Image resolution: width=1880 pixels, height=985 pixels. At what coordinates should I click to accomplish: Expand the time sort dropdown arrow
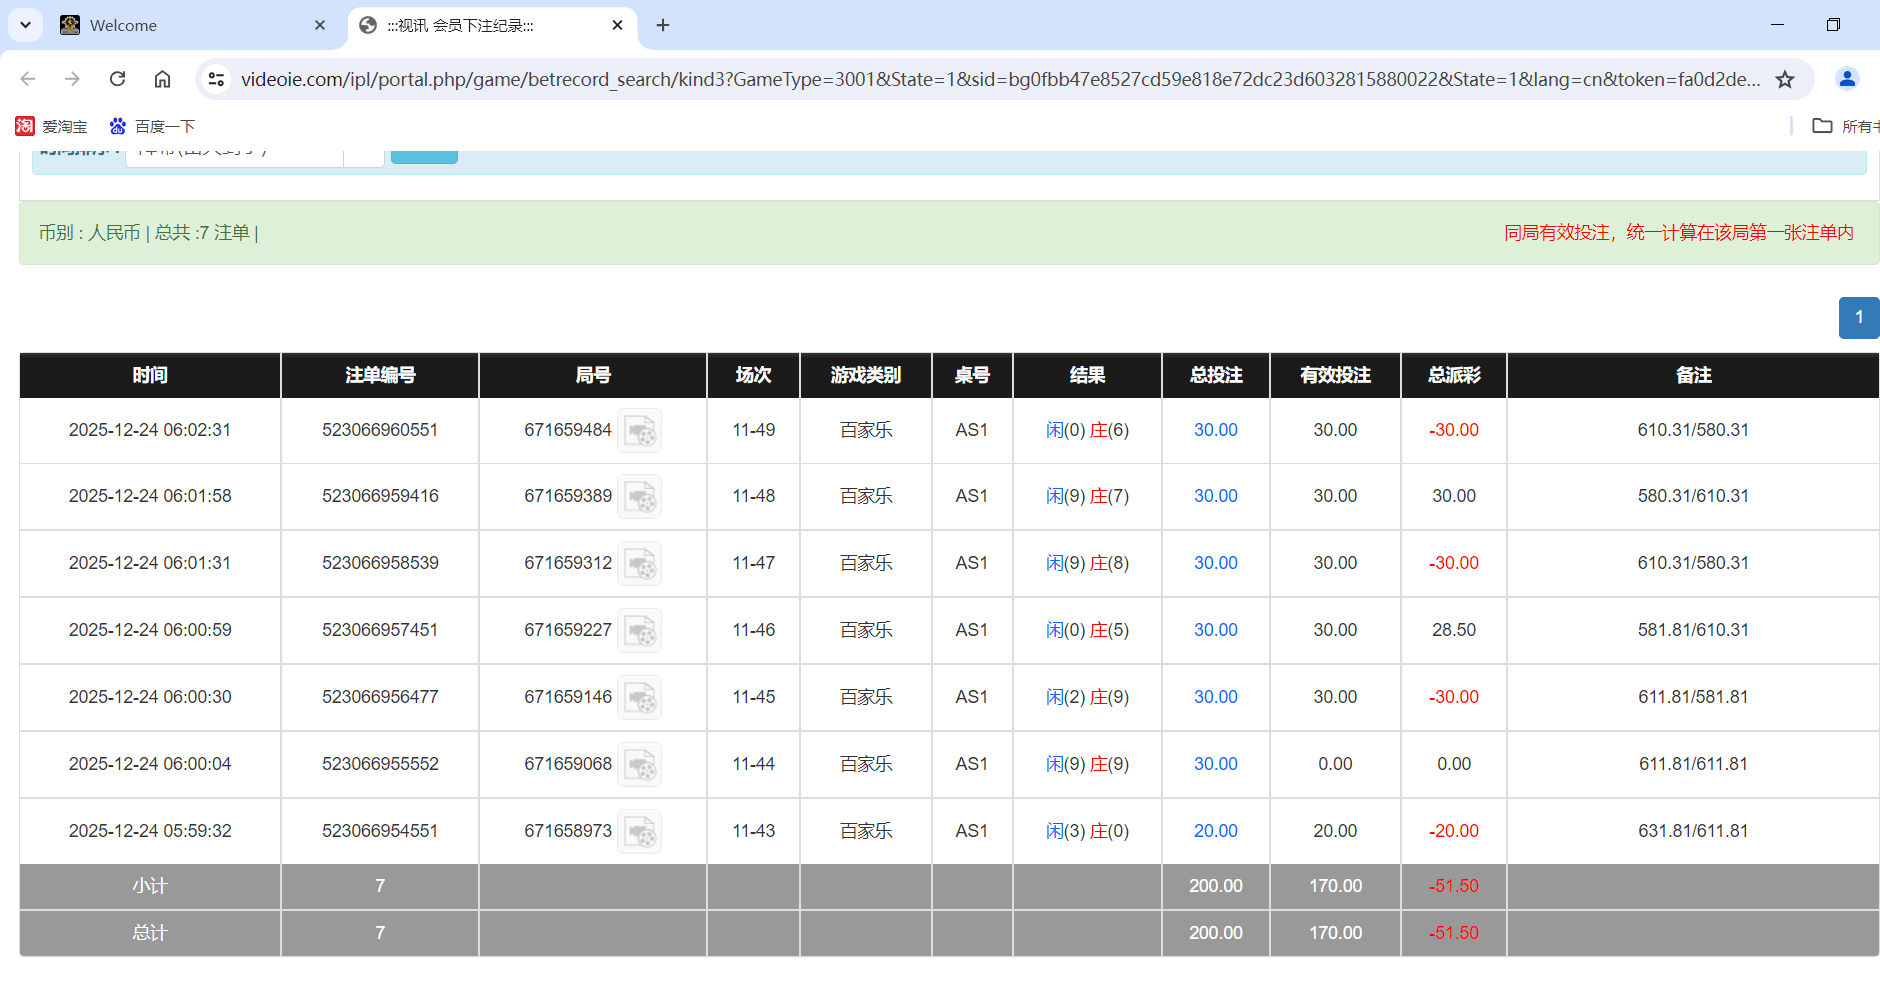[x=364, y=153]
